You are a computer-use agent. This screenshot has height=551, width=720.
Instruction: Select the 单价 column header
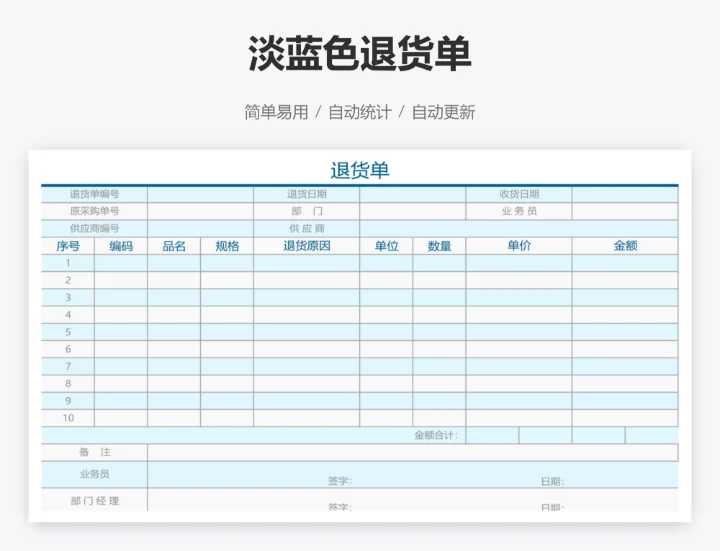click(x=518, y=246)
